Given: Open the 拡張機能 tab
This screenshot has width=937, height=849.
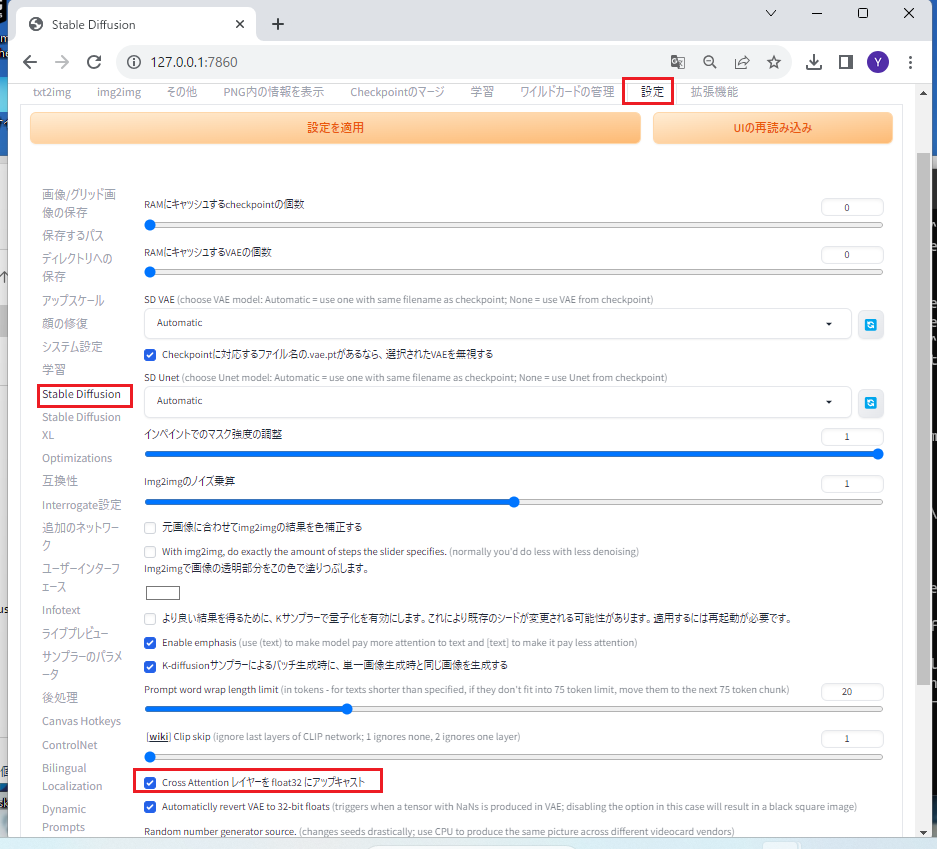Looking at the screenshot, I should [x=714, y=92].
